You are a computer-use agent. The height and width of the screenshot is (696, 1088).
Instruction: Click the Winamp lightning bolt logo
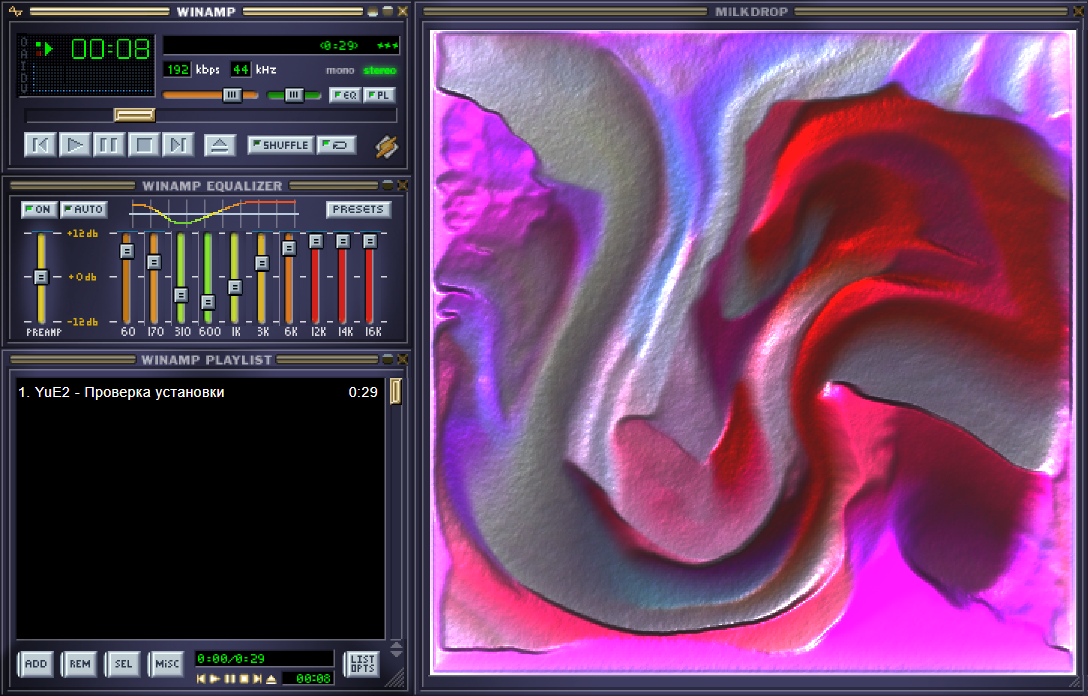coord(386,146)
